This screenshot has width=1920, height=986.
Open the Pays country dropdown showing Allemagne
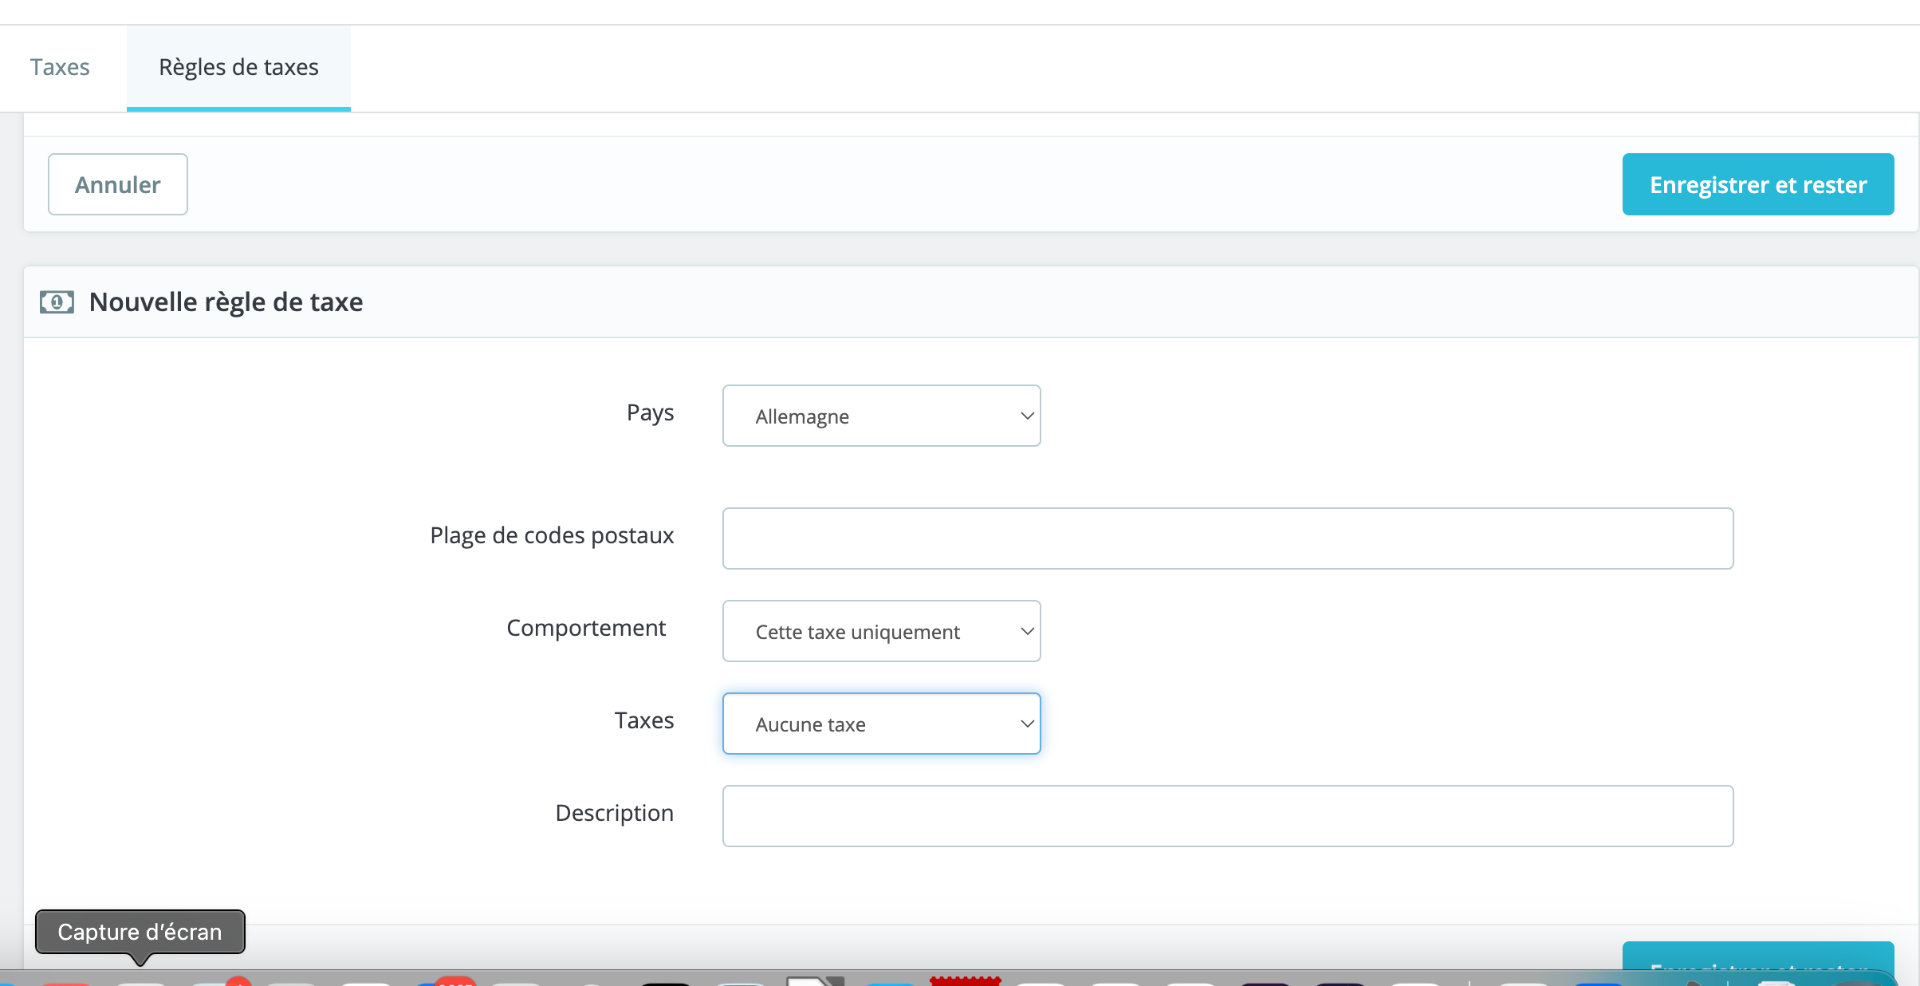pos(881,416)
